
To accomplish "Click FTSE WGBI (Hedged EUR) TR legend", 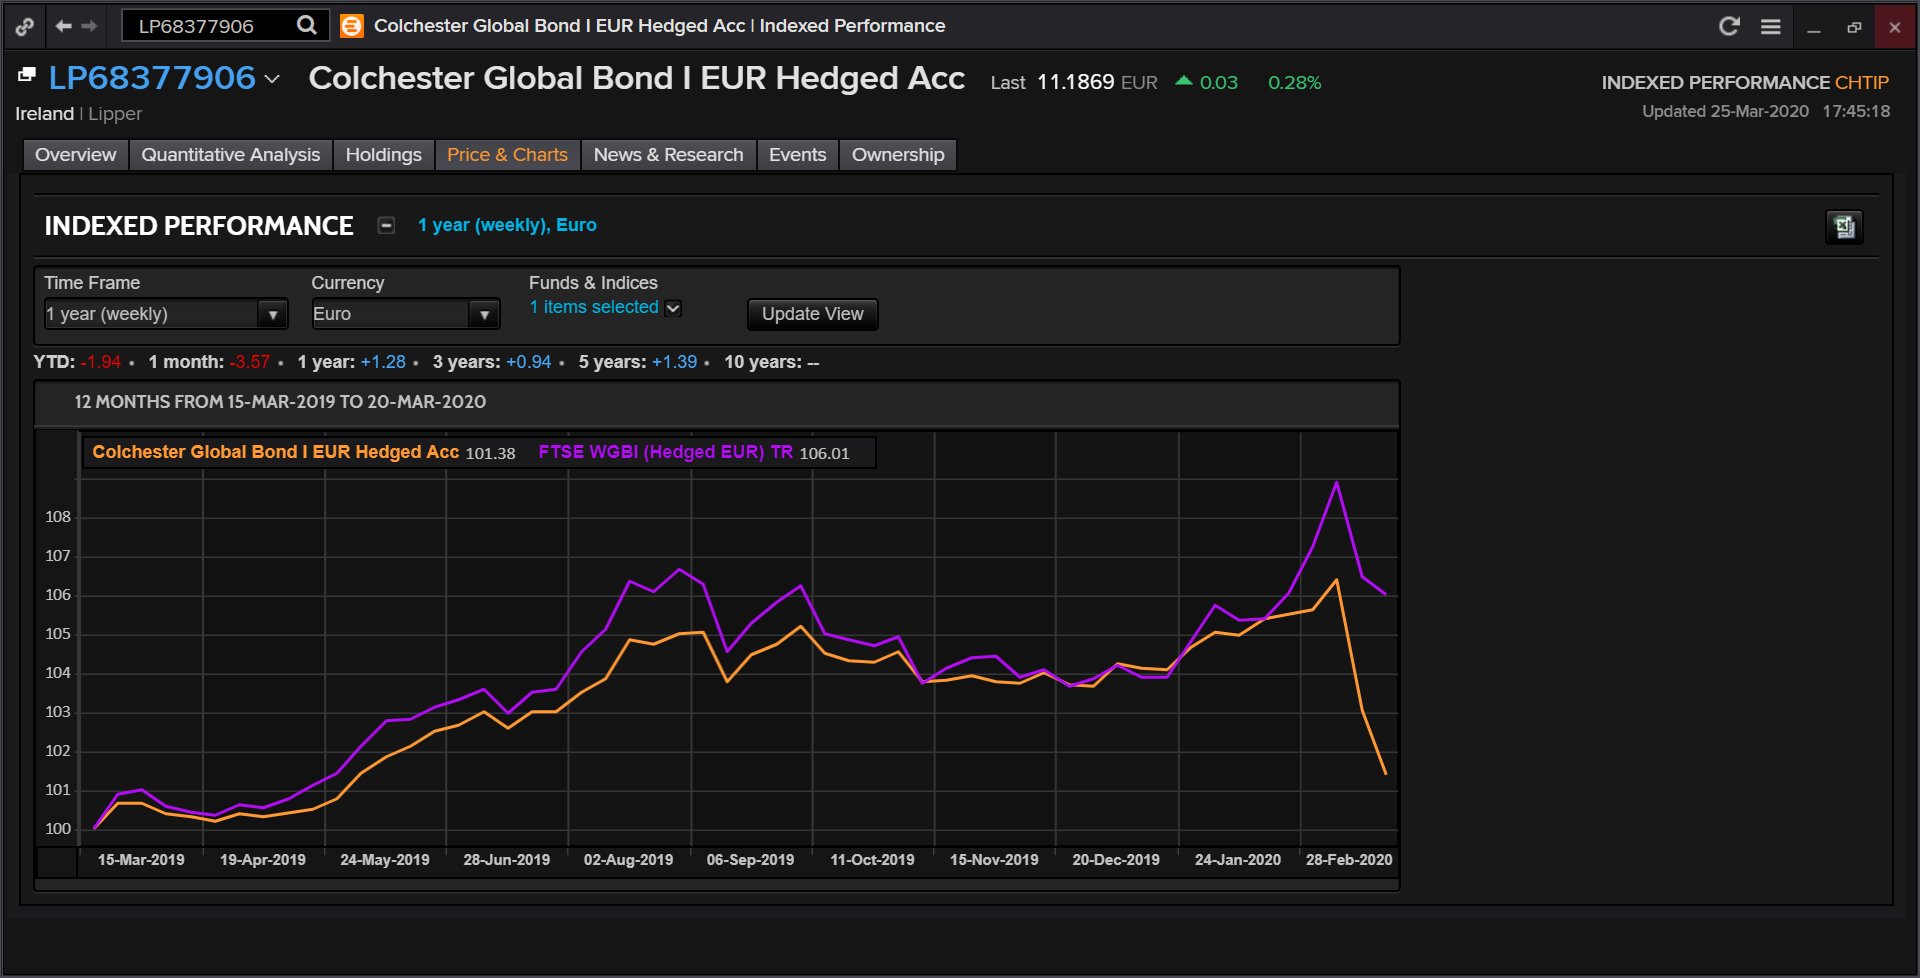I will pos(666,452).
